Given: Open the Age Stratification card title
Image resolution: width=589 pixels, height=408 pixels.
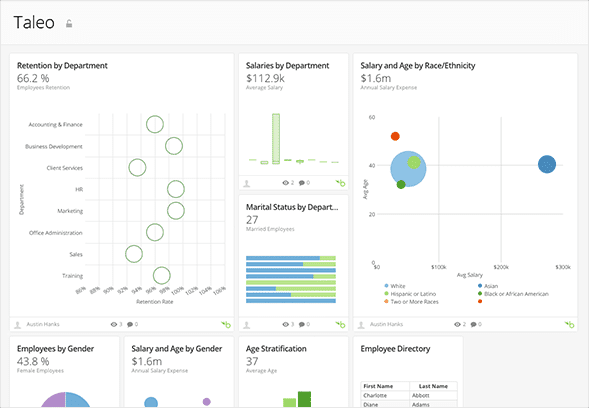Looking at the screenshot, I should (x=276, y=349).
